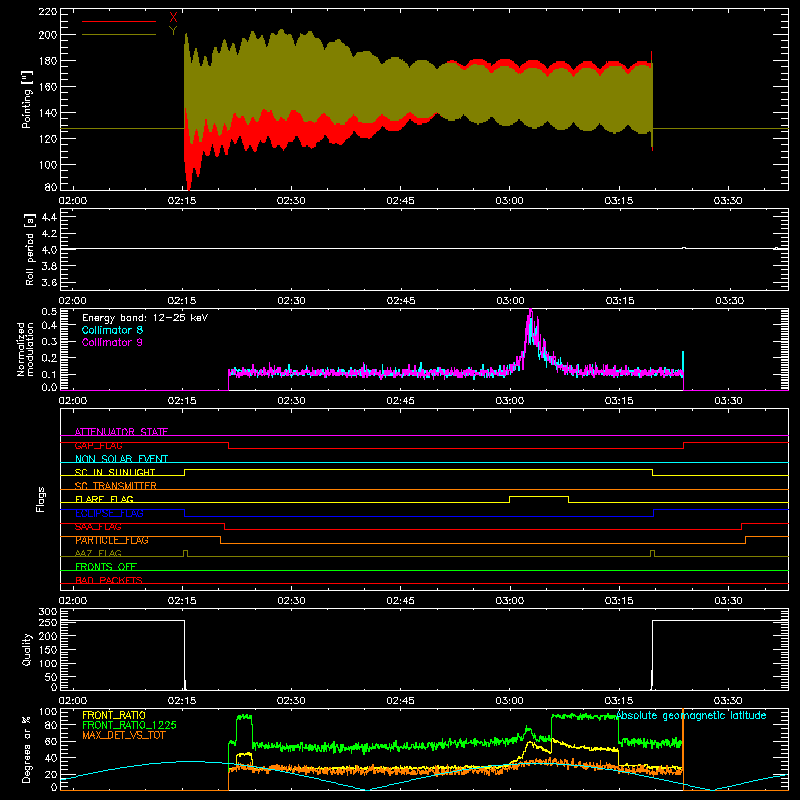Click the ATTENUATOR_STATE flag label
This screenshot has height=800, width=800.
click(121, 432)
